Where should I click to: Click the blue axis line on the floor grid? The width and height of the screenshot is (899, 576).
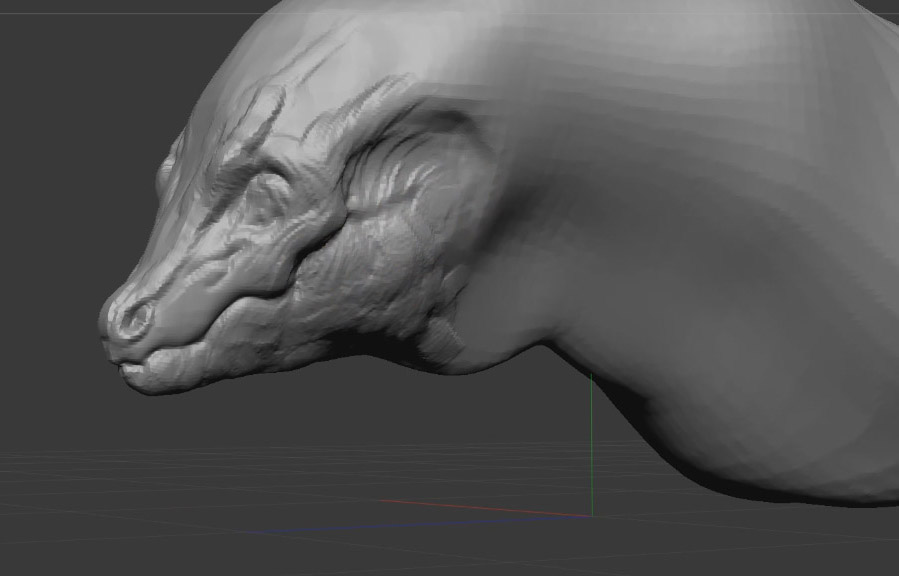click(421, 524)
